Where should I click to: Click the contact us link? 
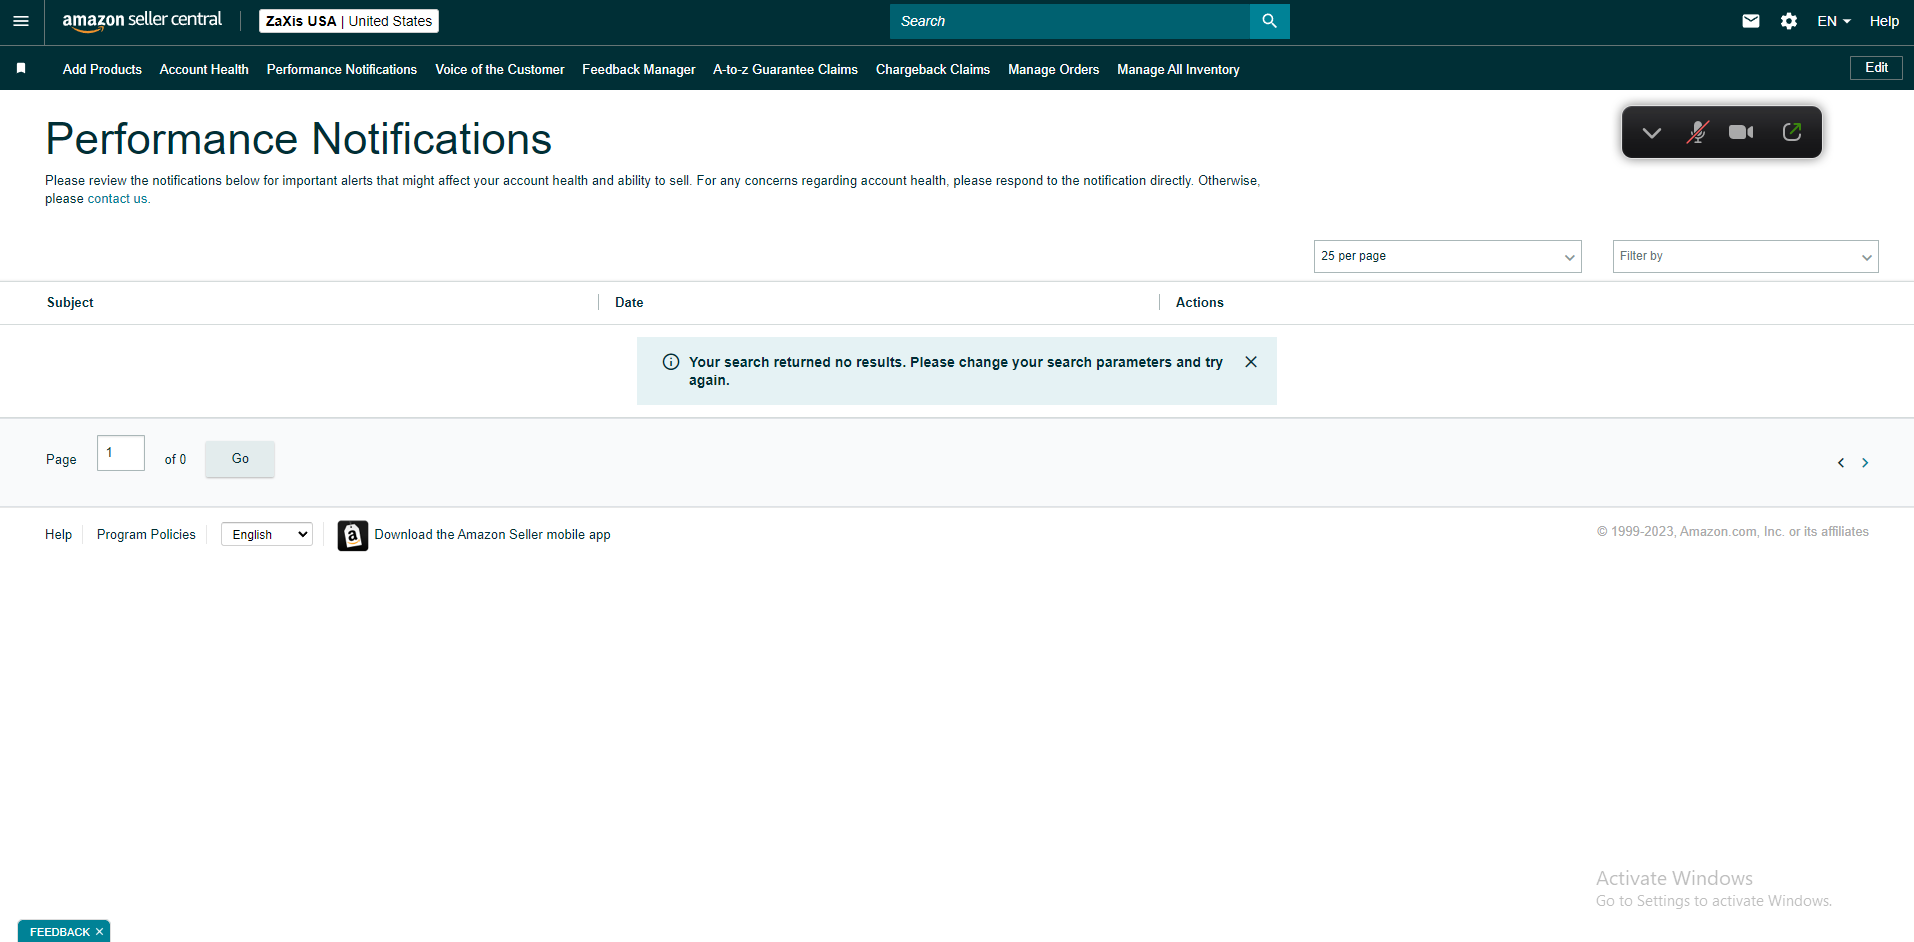pyautogui.click(x=117, y=199)
